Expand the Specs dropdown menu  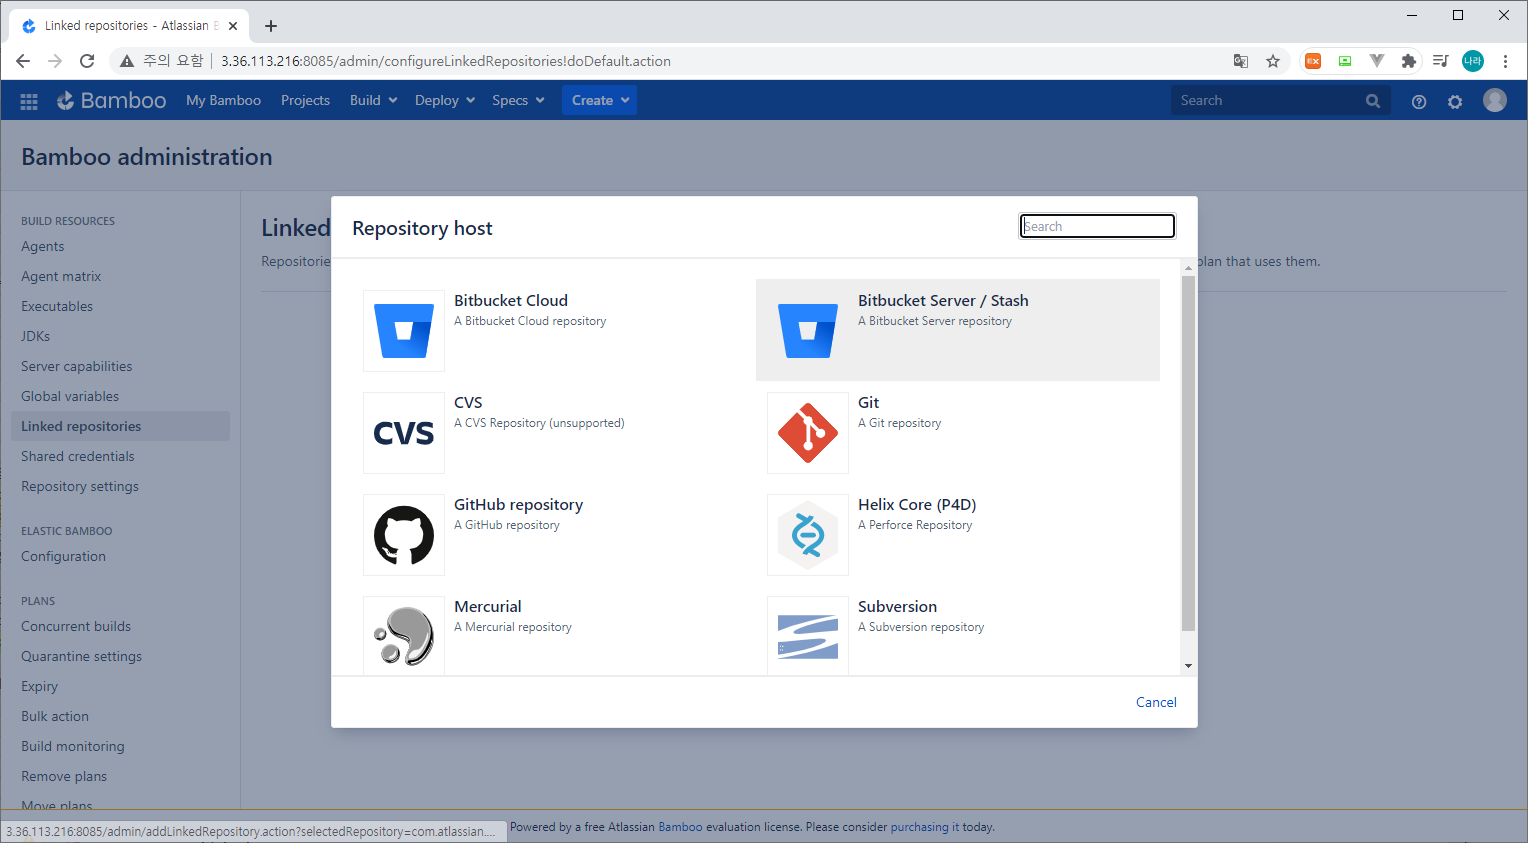click(x=518, y=100)
